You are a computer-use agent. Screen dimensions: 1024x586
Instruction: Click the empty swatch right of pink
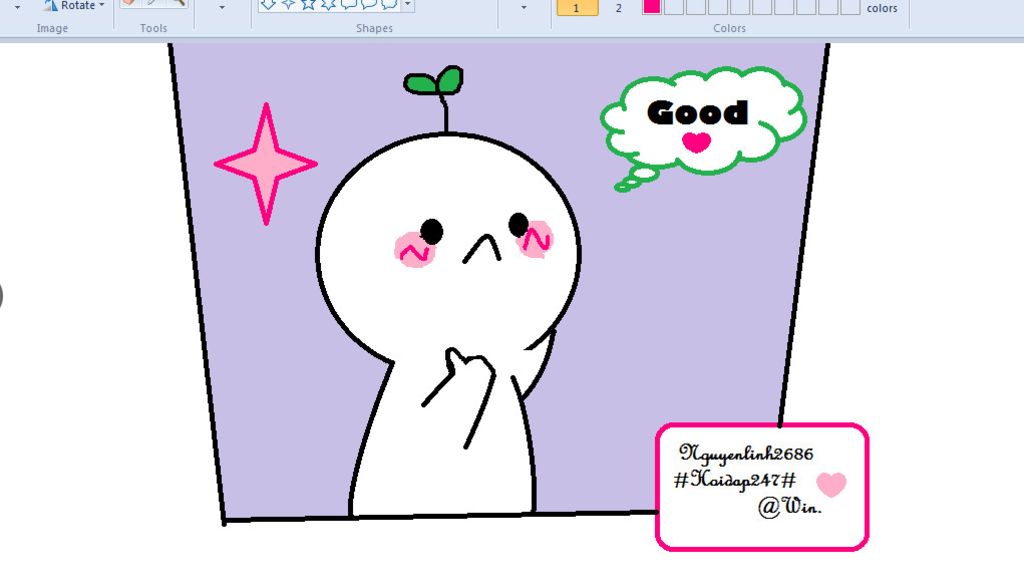[x=674, y=7]
